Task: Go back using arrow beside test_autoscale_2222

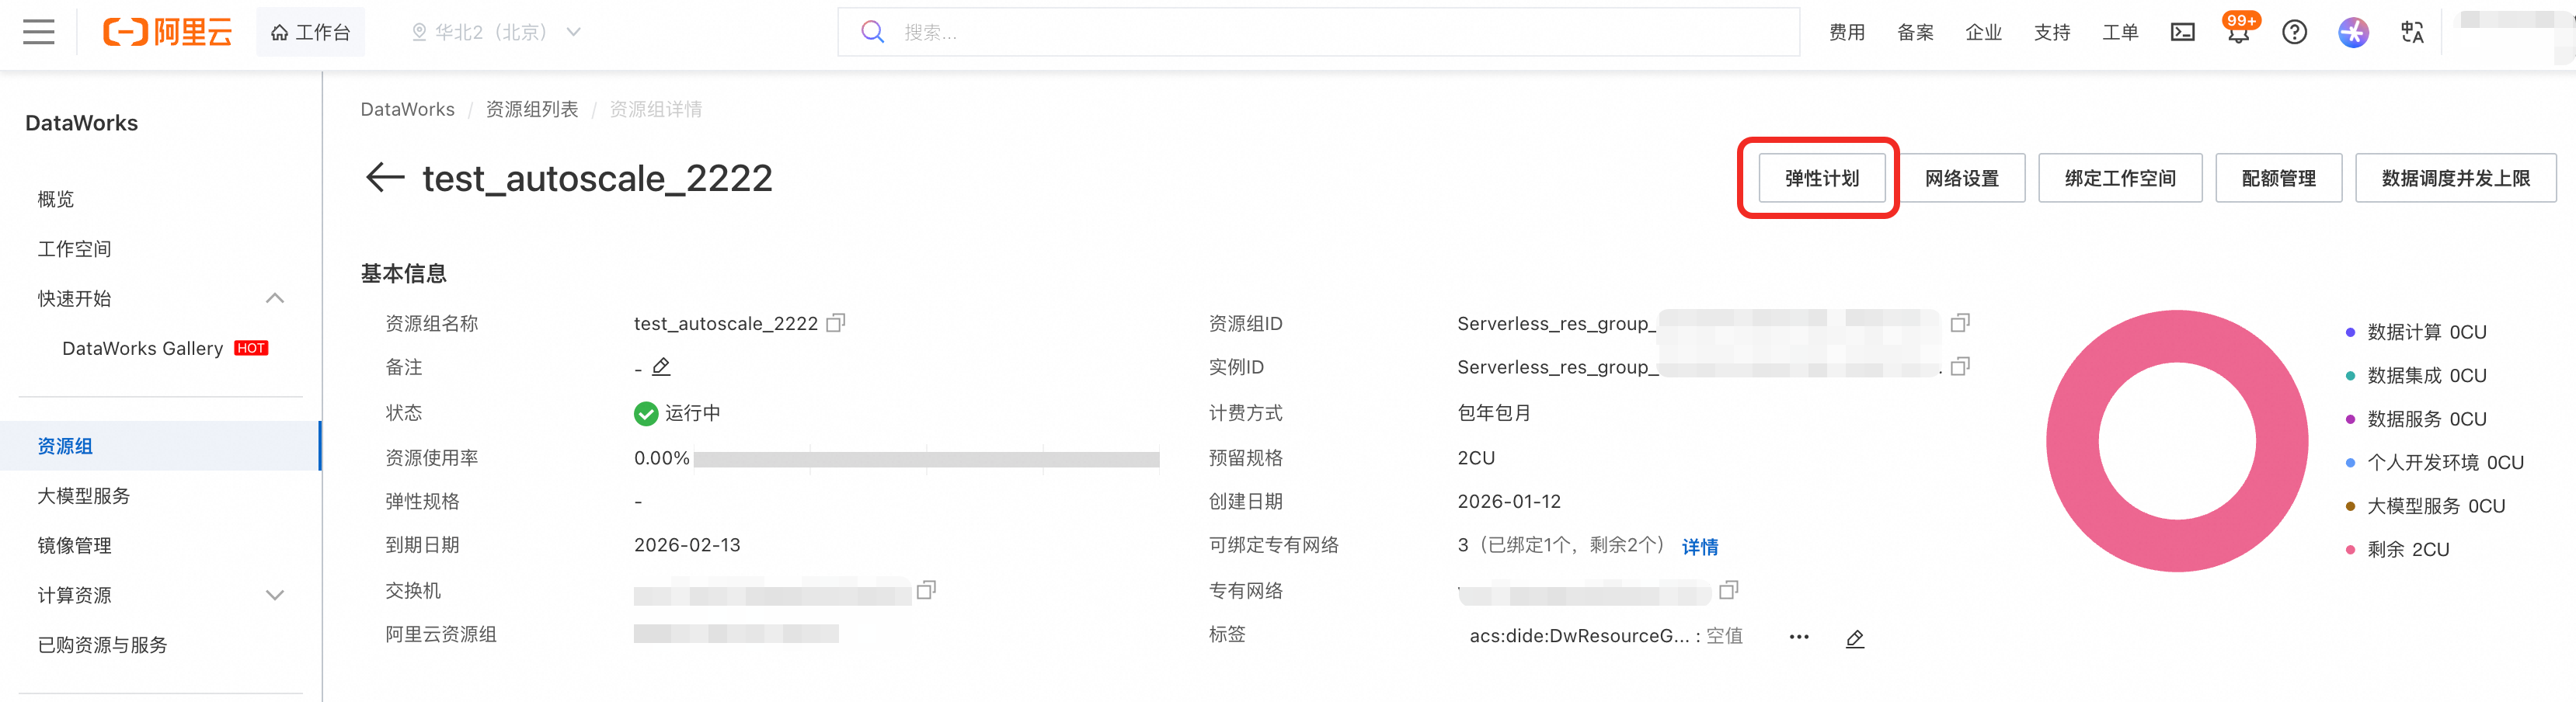Action: [x=385, y=178]
